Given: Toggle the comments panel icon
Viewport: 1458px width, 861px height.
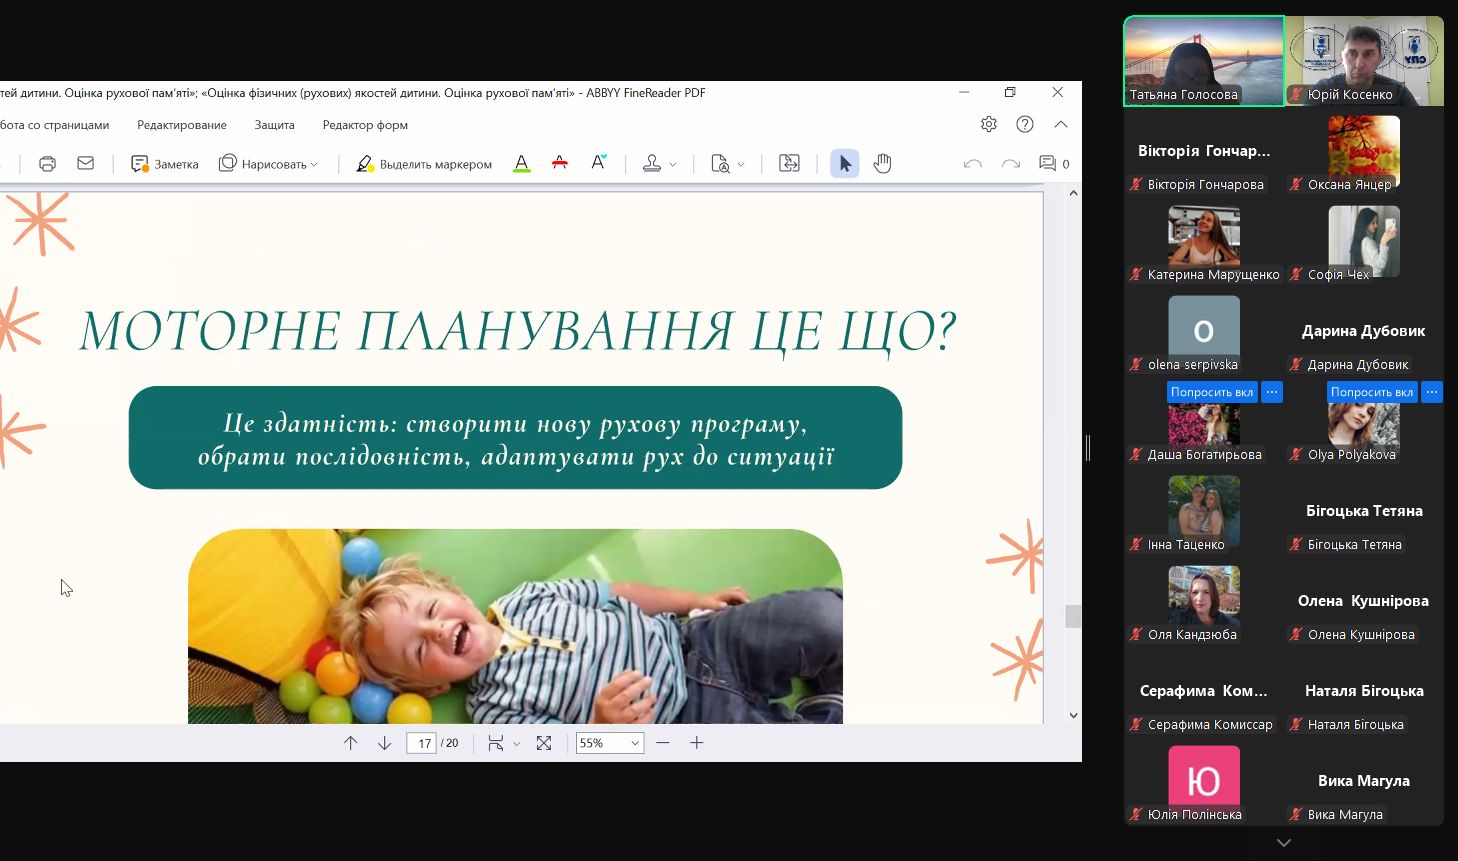Looking at the screenshot, I should [1047, 164].
